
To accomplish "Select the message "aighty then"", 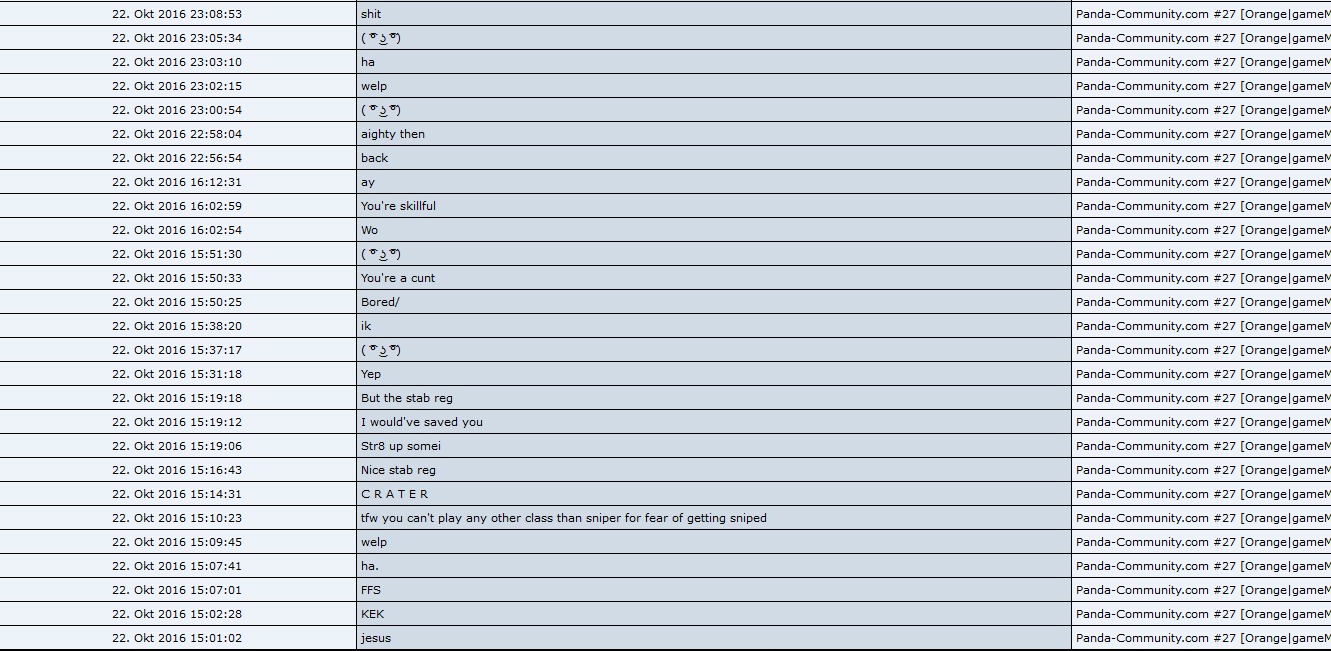I will coord(393,134).
